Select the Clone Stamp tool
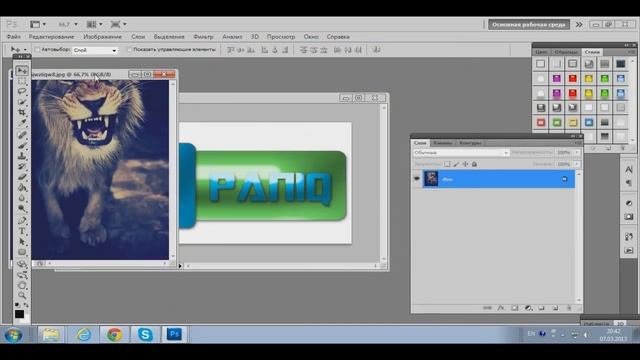 tap(22, 156)
